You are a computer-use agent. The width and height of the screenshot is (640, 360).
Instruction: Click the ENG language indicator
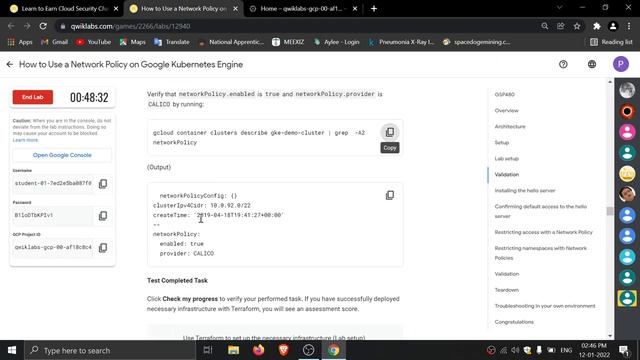tap(566, 350)
